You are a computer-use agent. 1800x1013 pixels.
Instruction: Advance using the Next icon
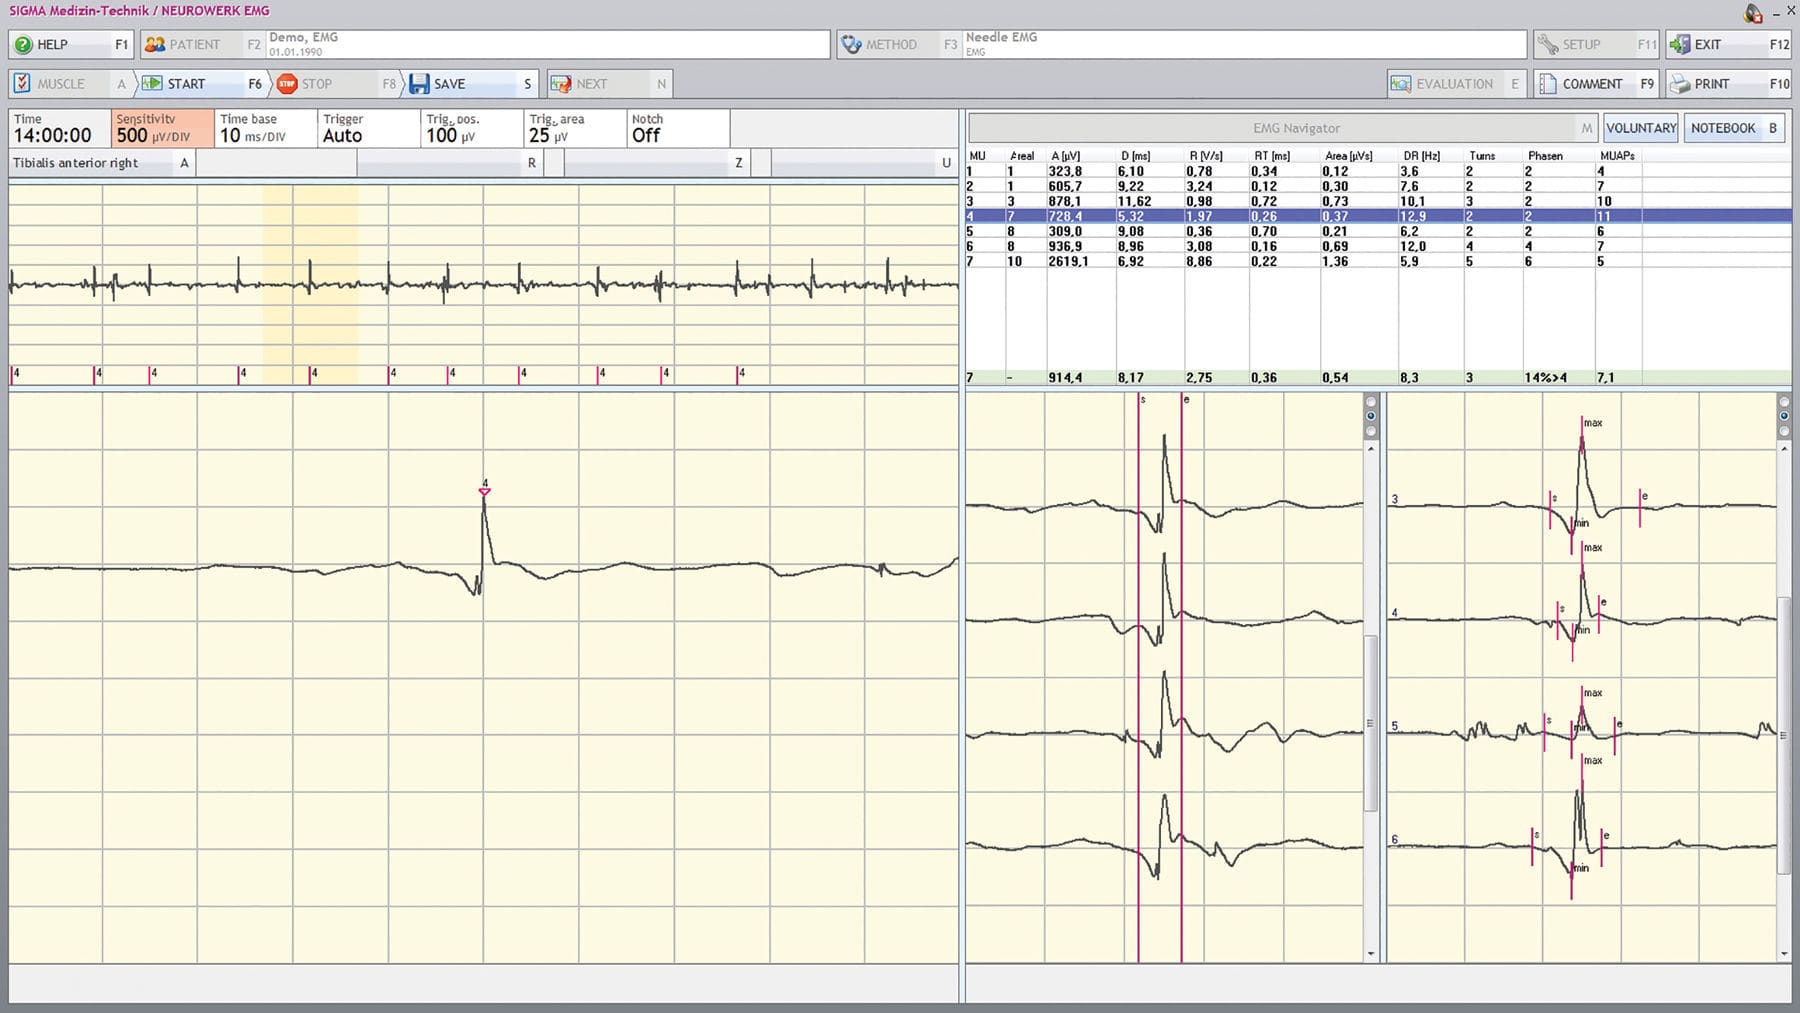pyautogui.click(x=560, y=83)
